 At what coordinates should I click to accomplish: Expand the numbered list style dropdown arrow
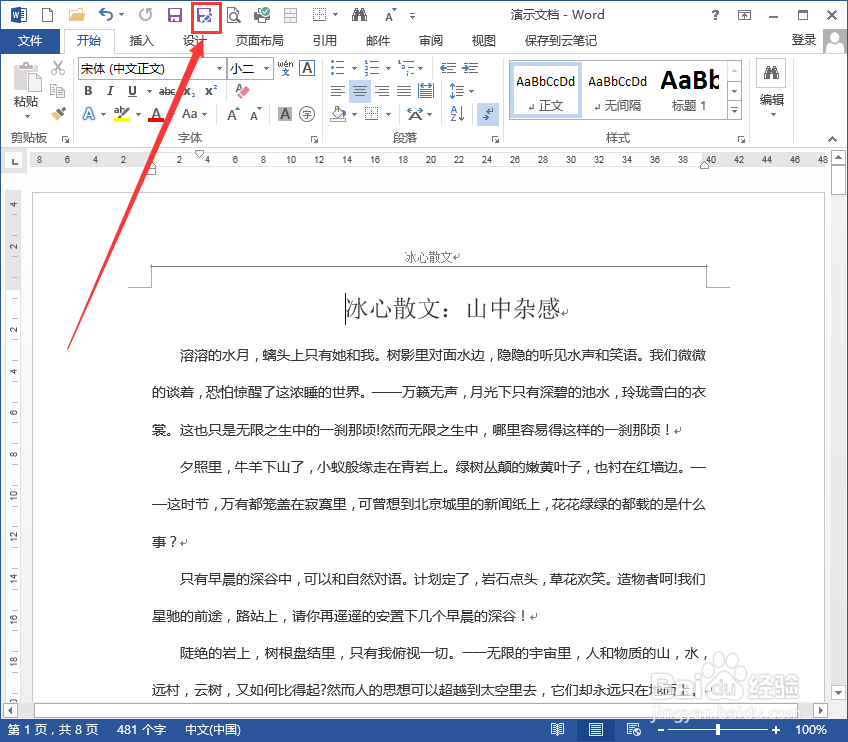388,69
